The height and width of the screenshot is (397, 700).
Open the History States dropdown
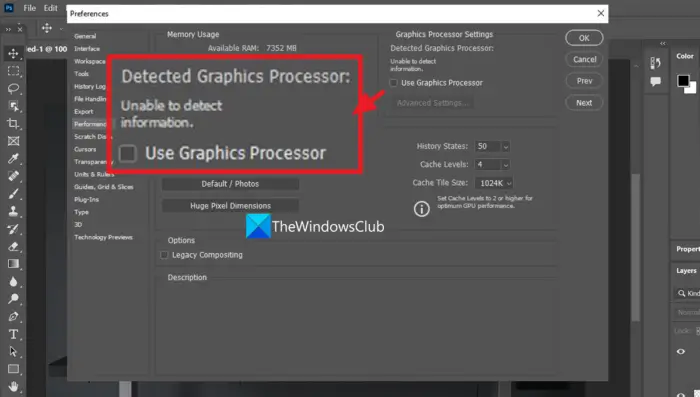point(492,146)
